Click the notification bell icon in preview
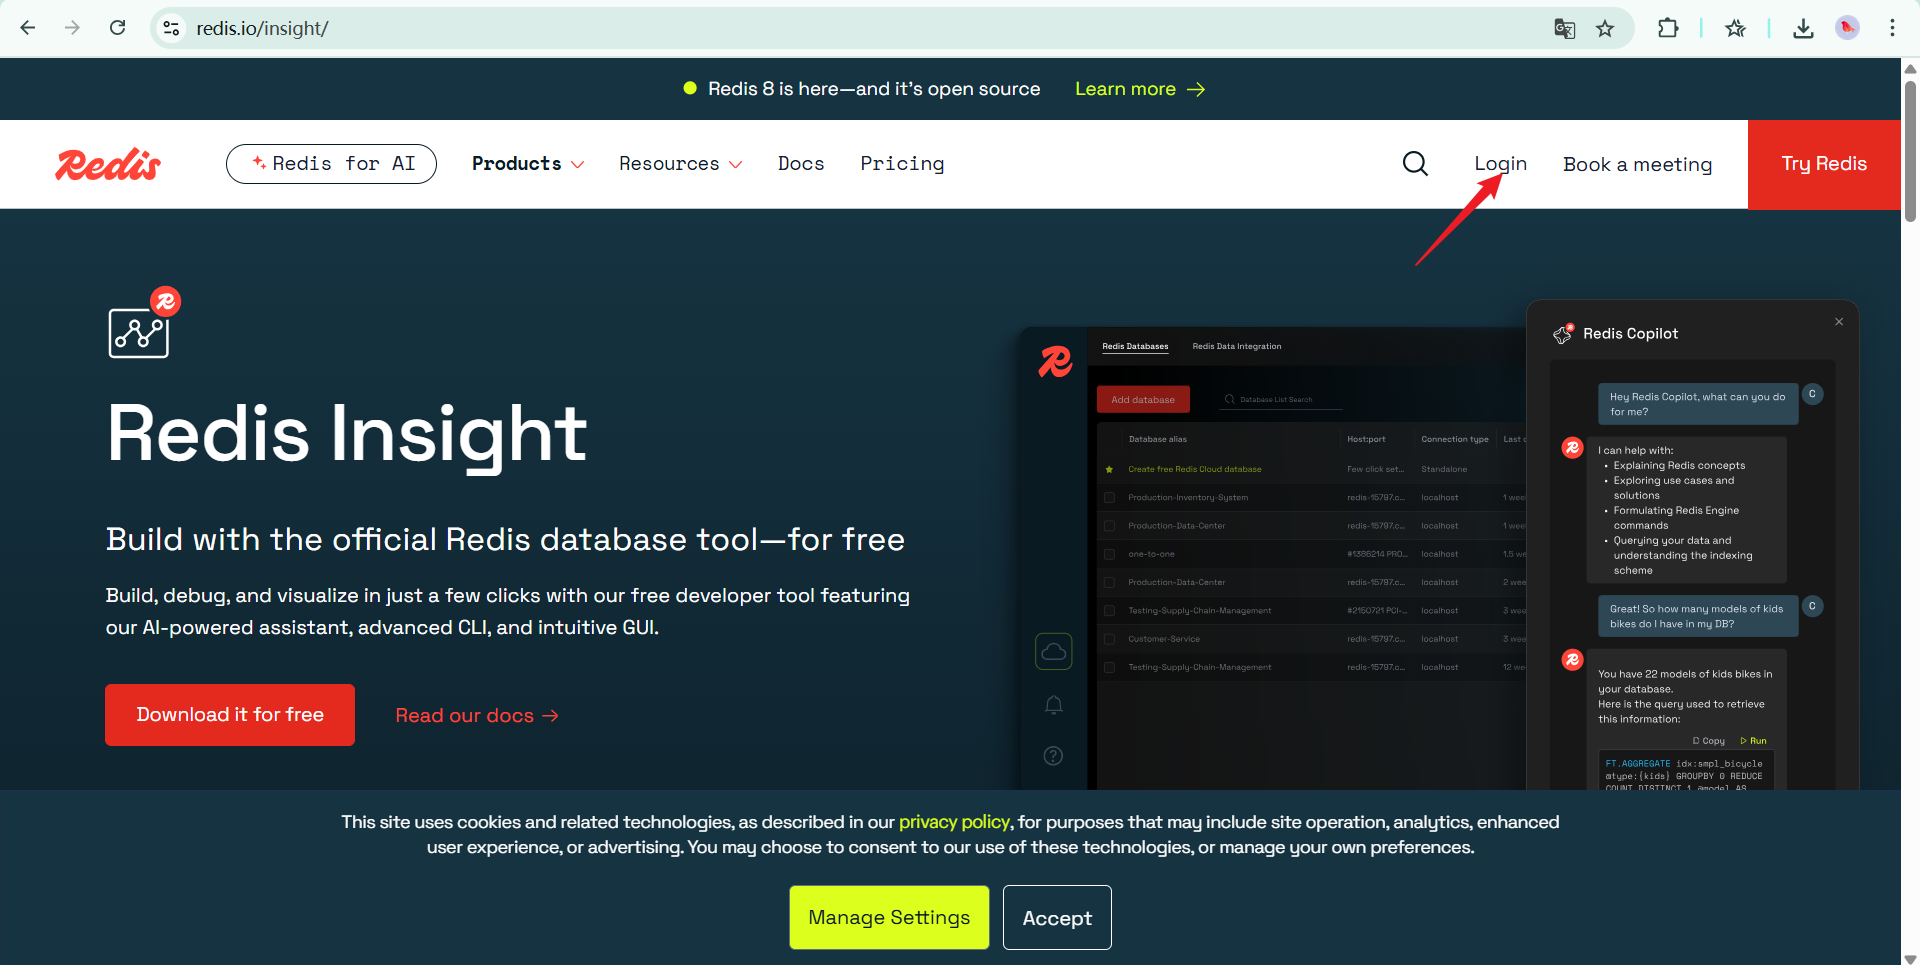Image resolution: width=1920 pixels, height=965 pixels. coord(1054,706)
